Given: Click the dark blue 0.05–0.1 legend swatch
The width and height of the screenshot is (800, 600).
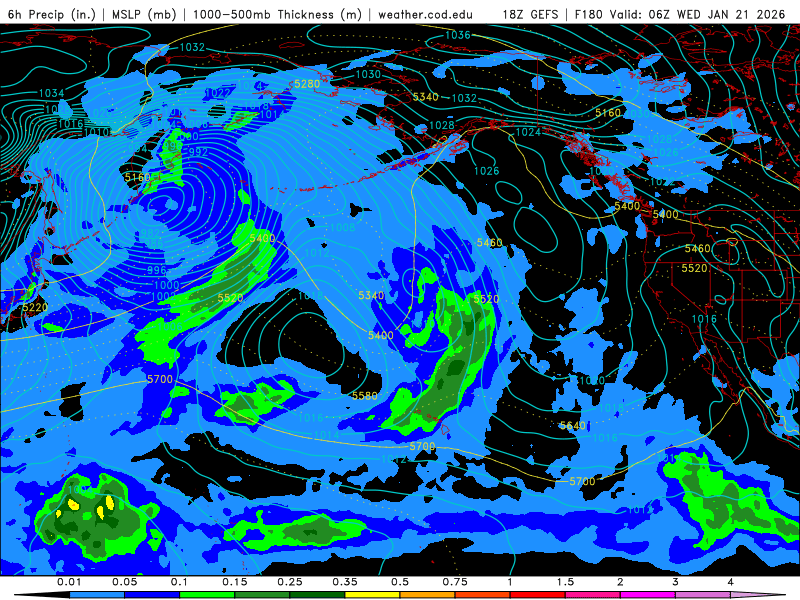Looking at the screenshot, I should click(152, 595).
